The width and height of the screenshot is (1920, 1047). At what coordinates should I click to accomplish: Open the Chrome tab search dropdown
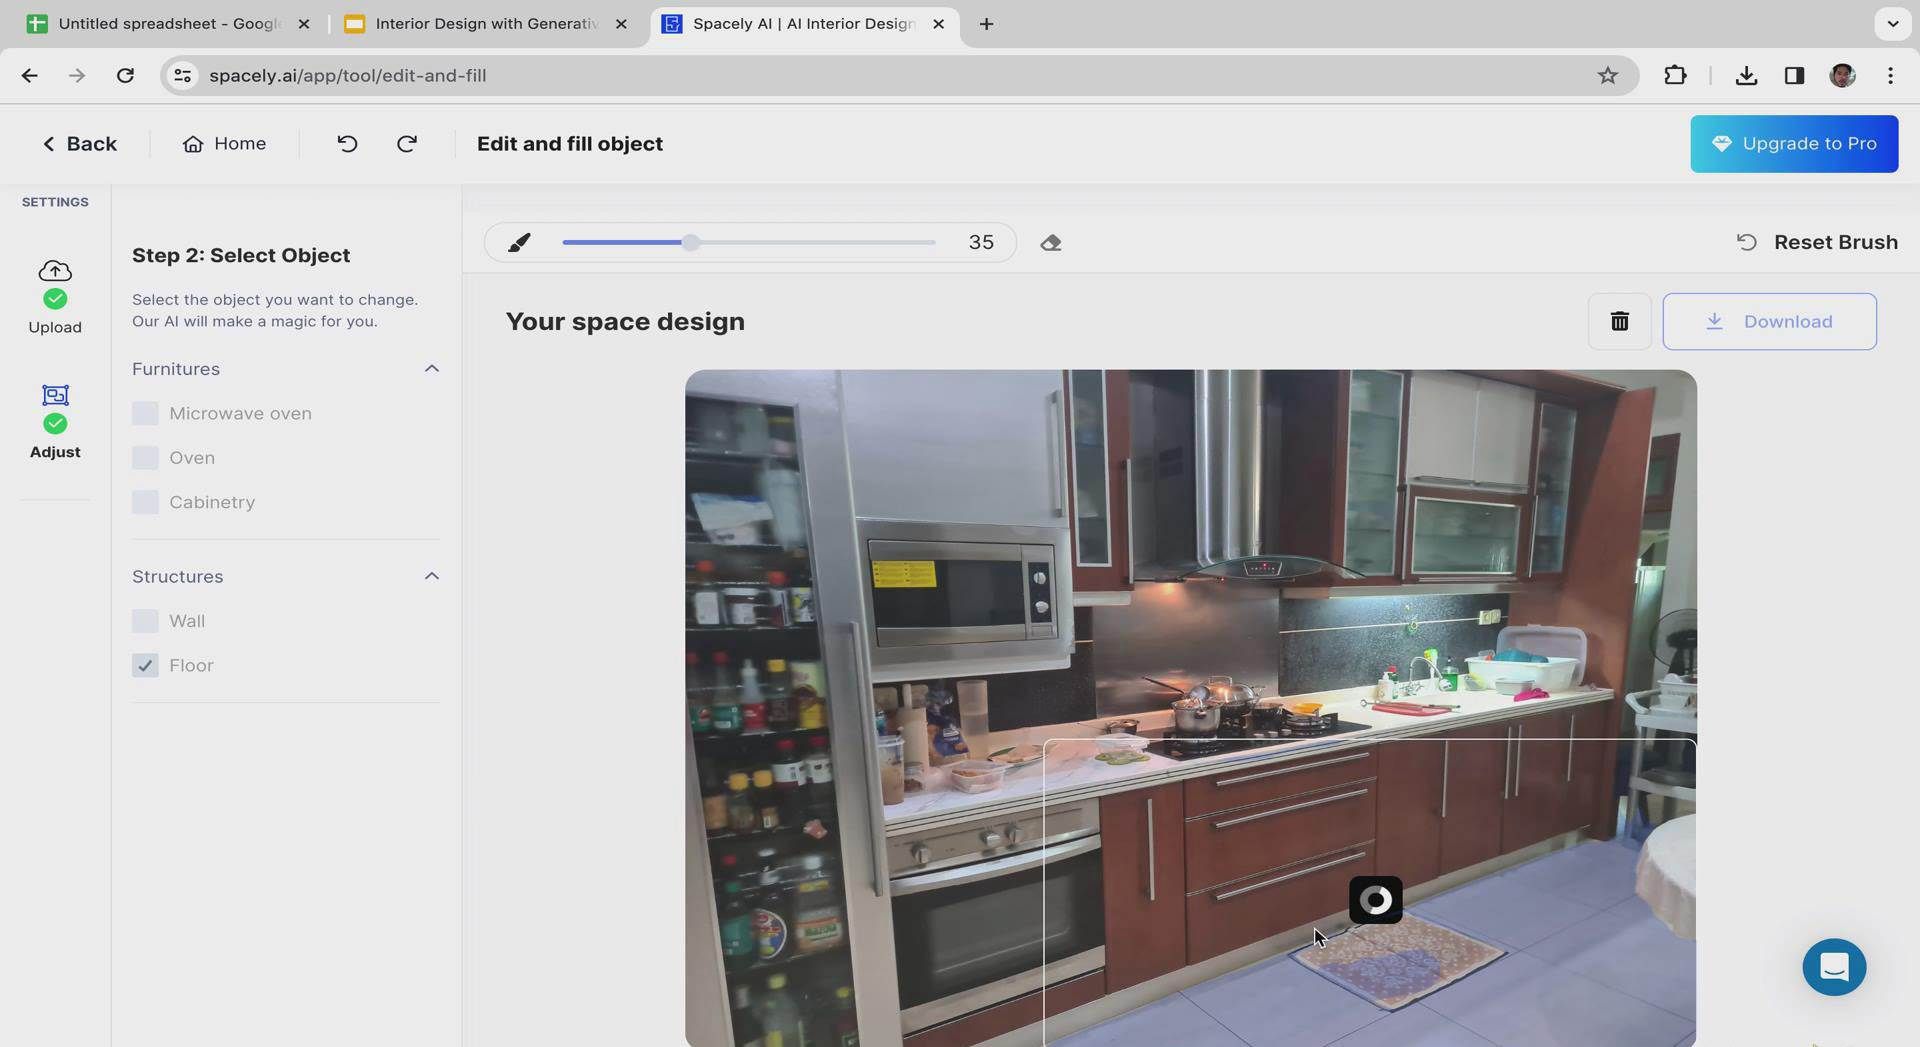pyautogui.click(x=1892, y=23)
